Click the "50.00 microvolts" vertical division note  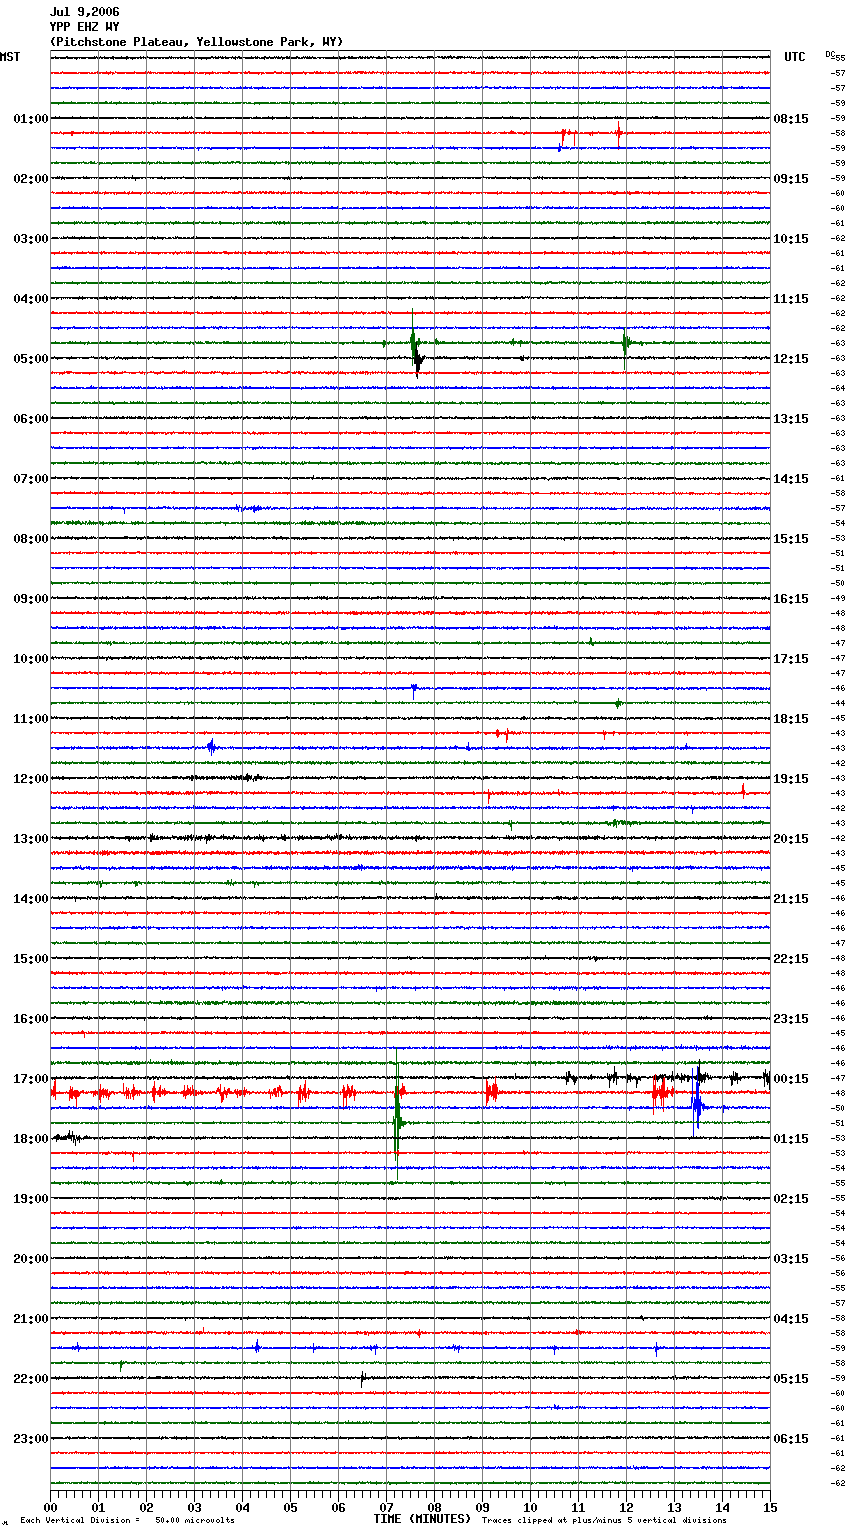click(195, 1521)
